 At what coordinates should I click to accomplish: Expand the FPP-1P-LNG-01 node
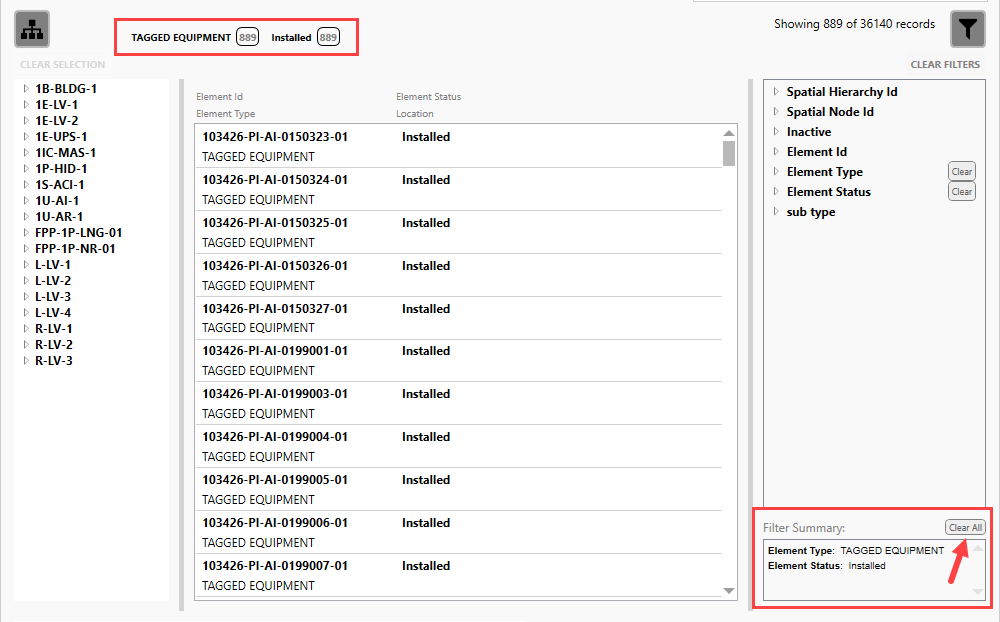click(26, 233)
